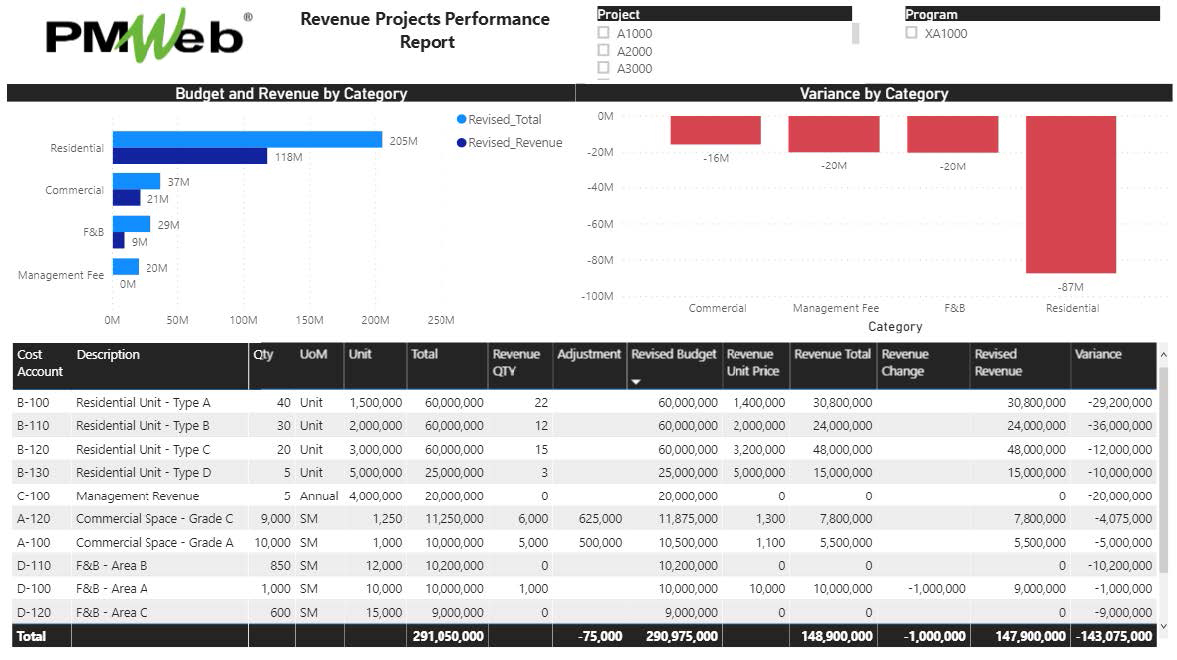Screen dimensions: 1177x660
Task: Click the Project slicer scrollbar
Action: 855,35
